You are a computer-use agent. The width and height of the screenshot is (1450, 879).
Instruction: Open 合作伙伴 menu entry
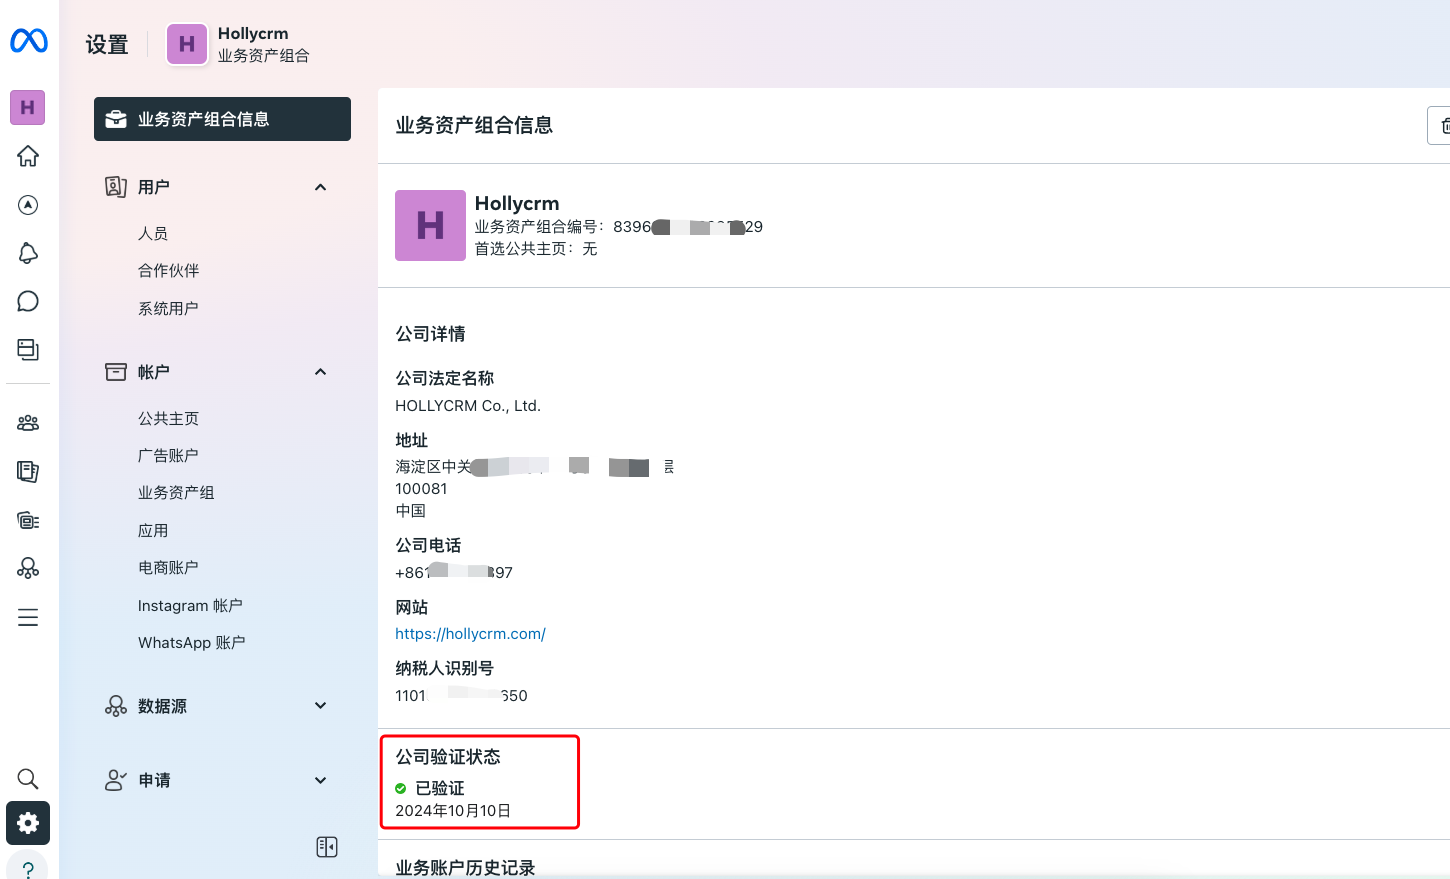click(168, 270)
